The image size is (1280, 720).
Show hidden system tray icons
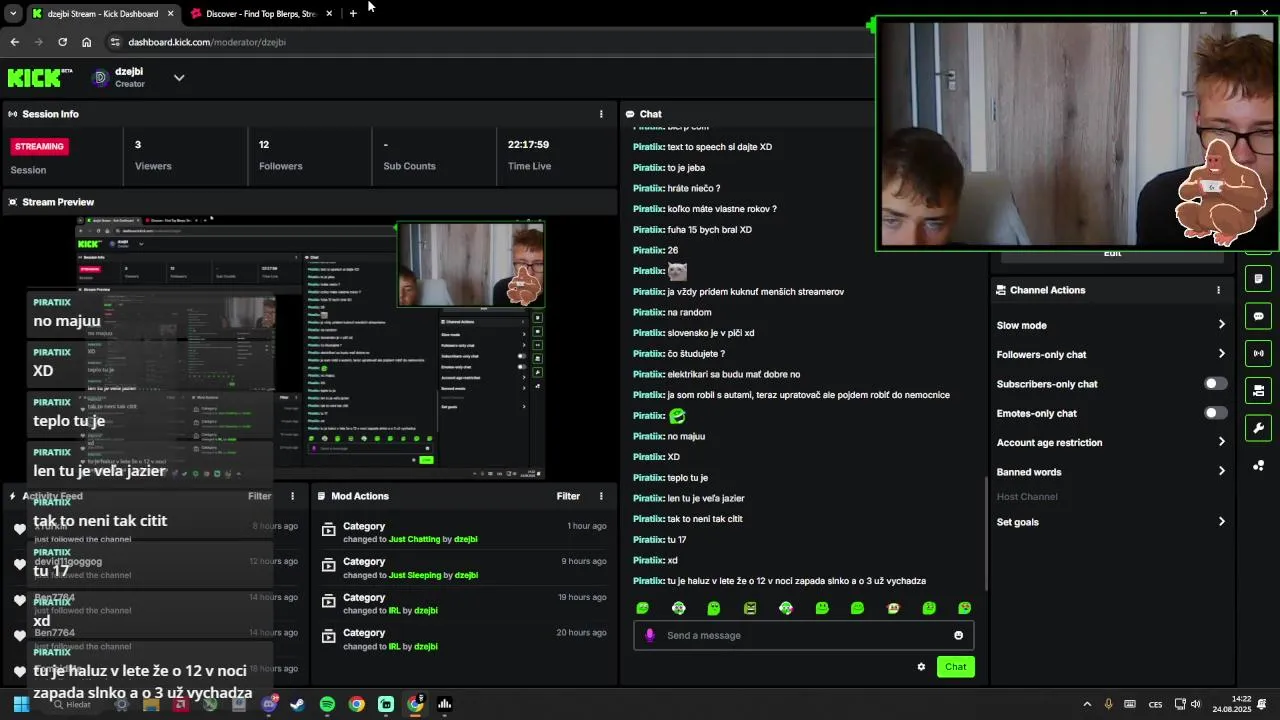1087,704
